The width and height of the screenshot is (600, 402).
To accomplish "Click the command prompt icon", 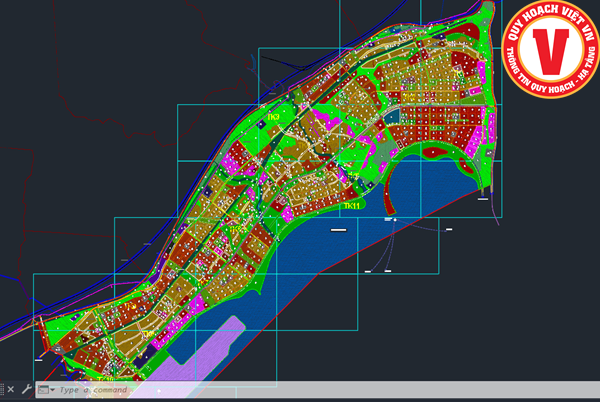I will (x=43, y=390).
